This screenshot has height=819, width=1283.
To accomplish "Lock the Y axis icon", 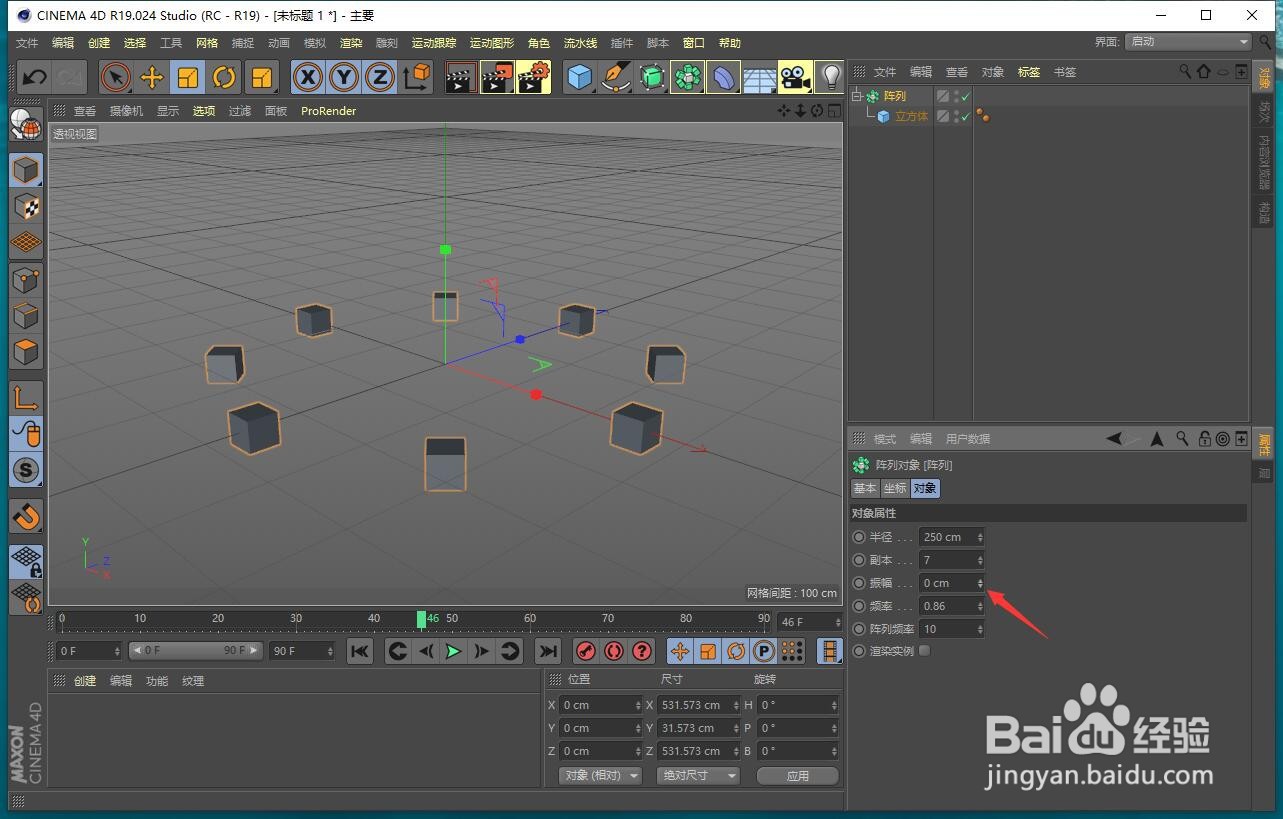I will click(x=343, y=77).
